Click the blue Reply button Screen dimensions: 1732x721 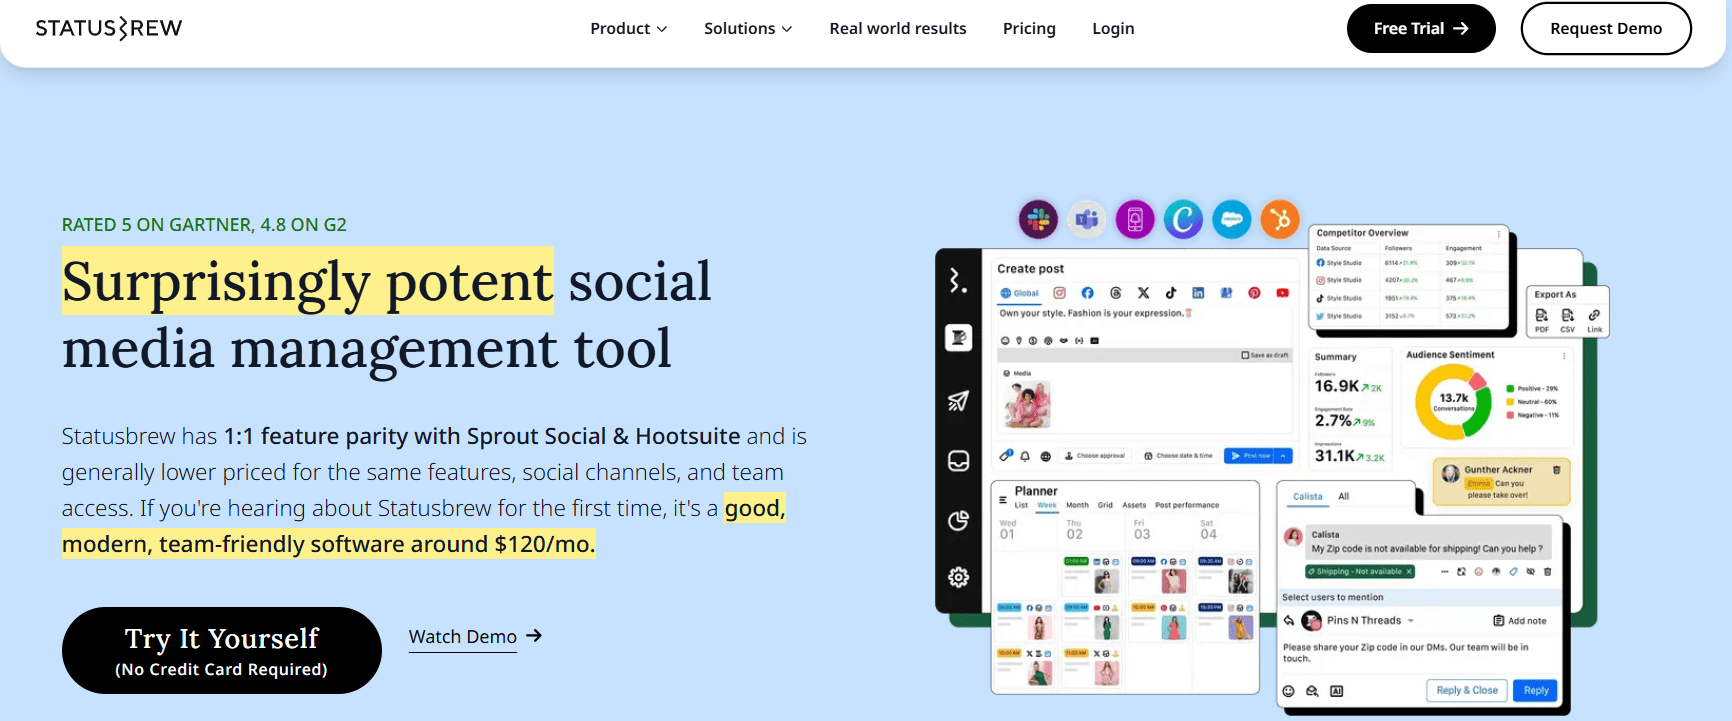pos(1535,690)
